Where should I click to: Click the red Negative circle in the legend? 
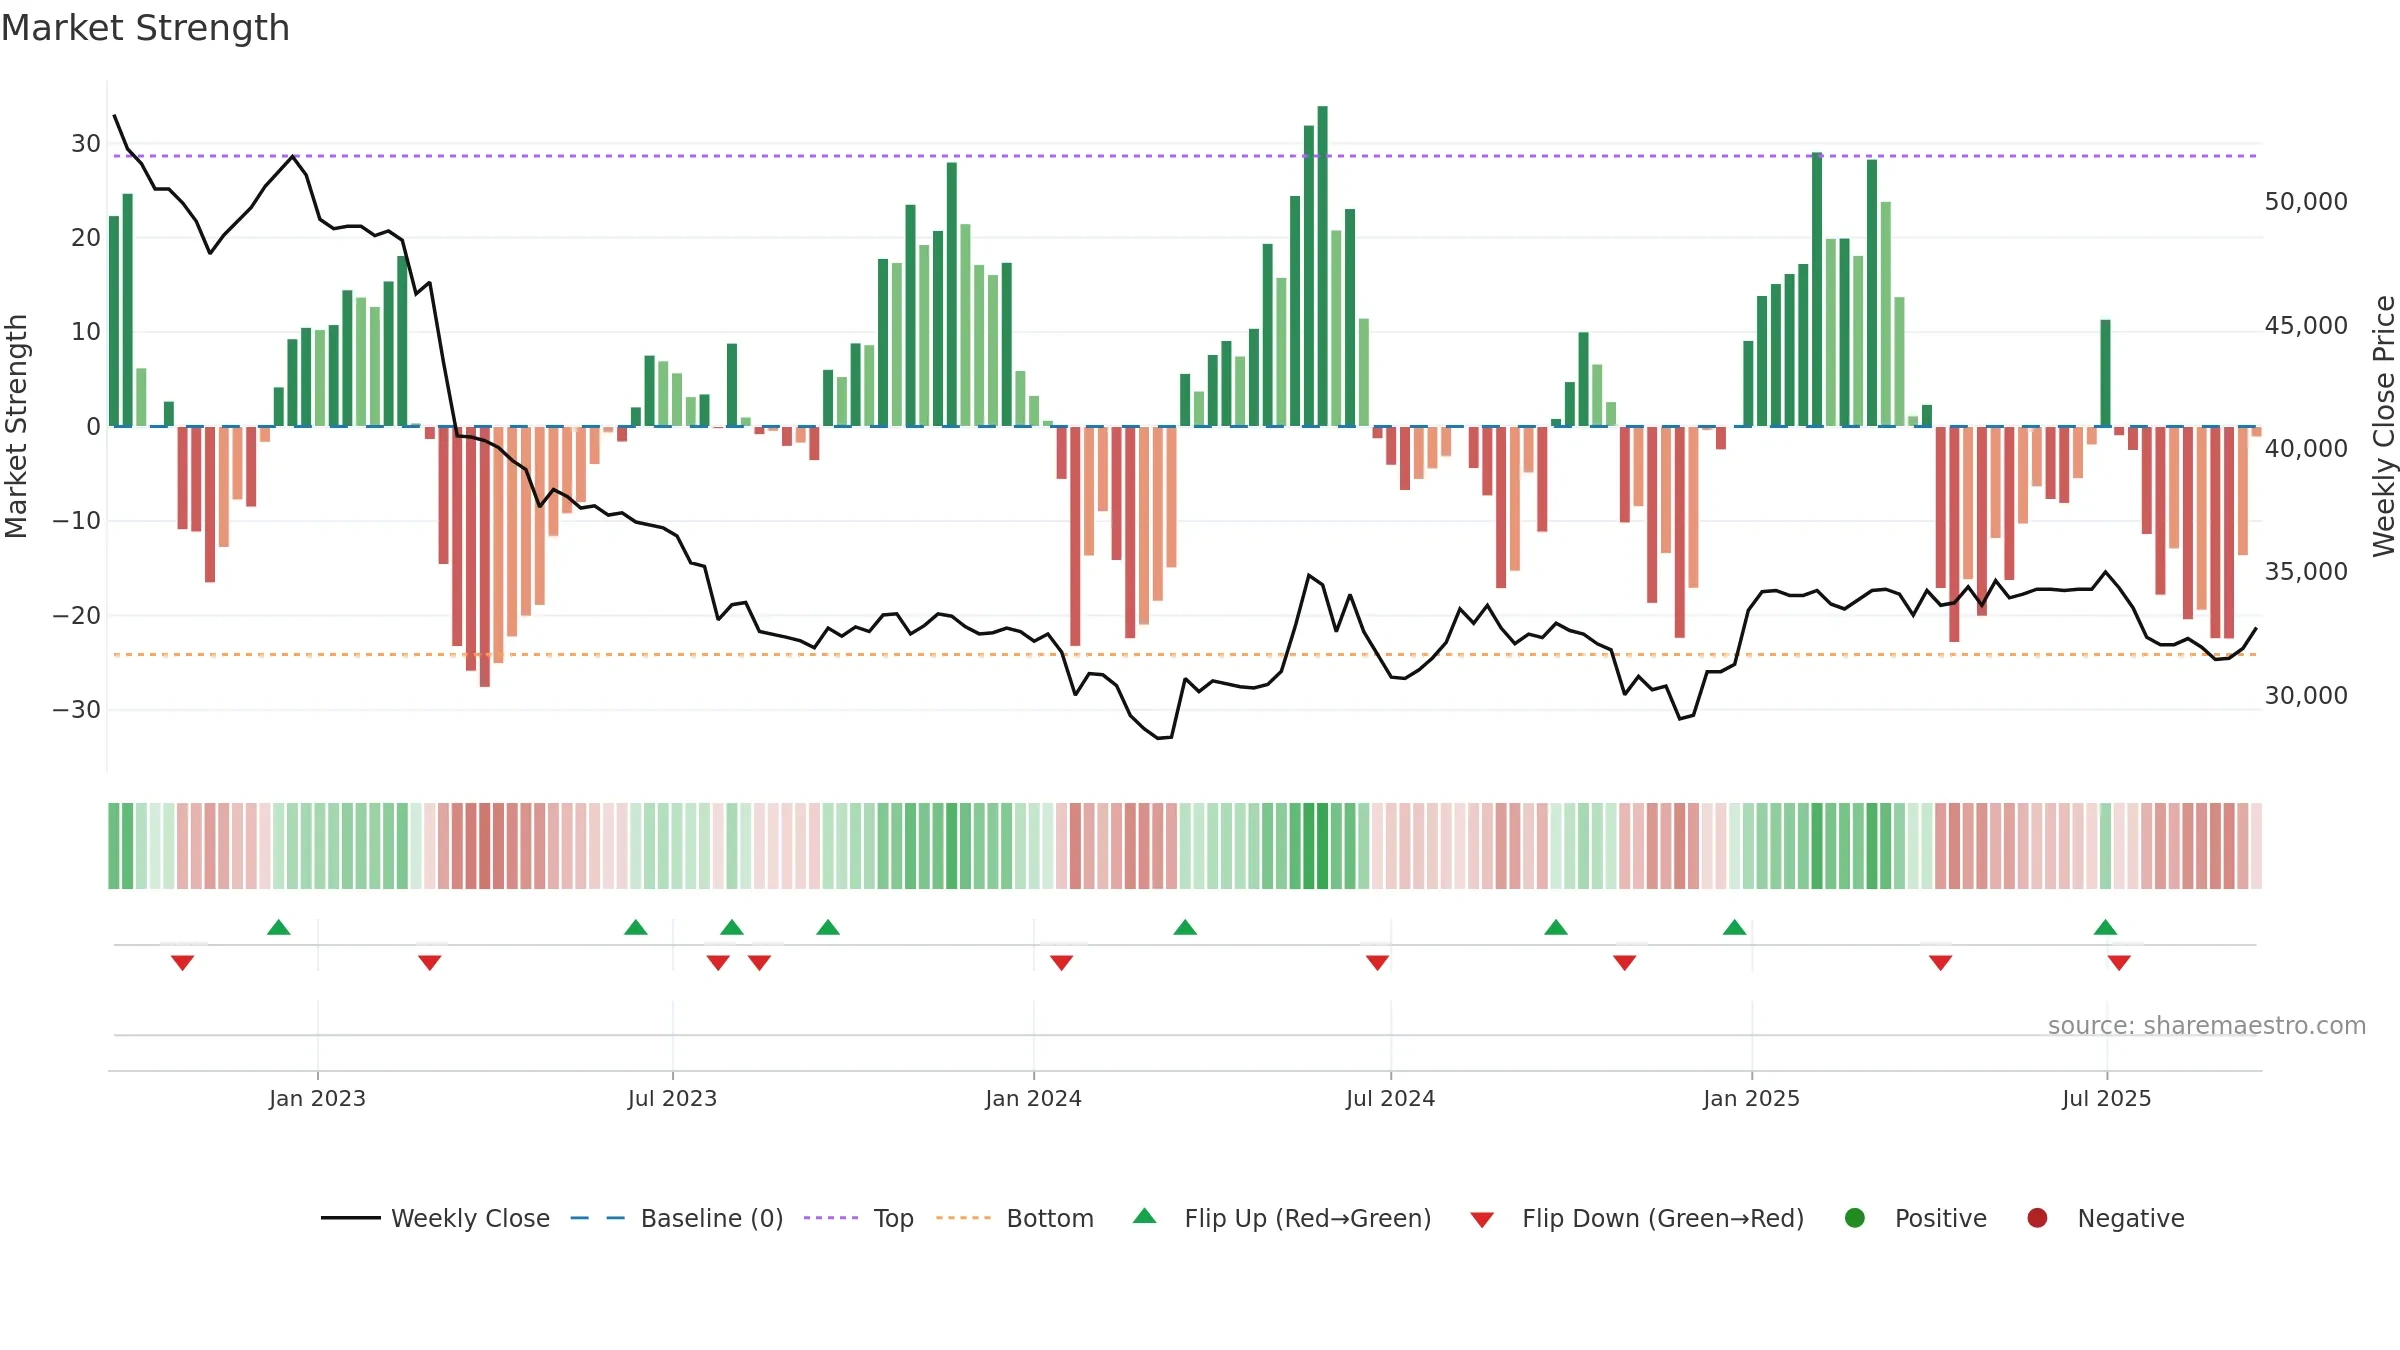click(2037, 1218)
